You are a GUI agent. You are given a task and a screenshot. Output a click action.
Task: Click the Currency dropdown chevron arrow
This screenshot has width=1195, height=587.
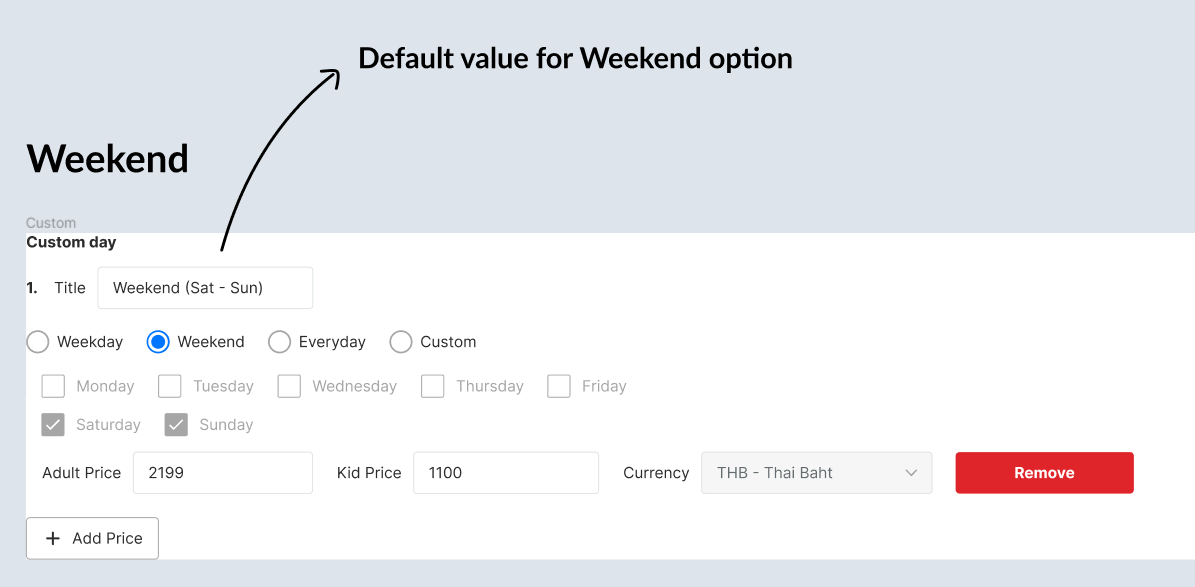coord(911,473)
